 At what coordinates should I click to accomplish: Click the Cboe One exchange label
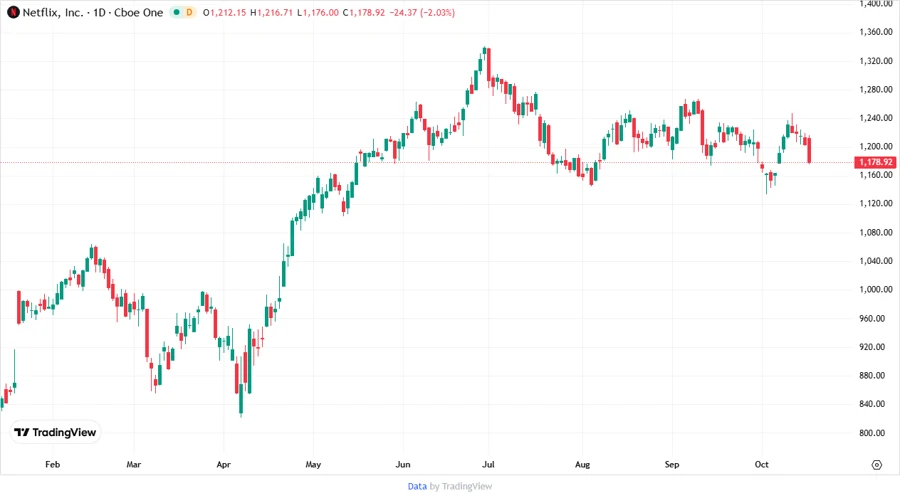pyautogui.click(x=138, y=12)
